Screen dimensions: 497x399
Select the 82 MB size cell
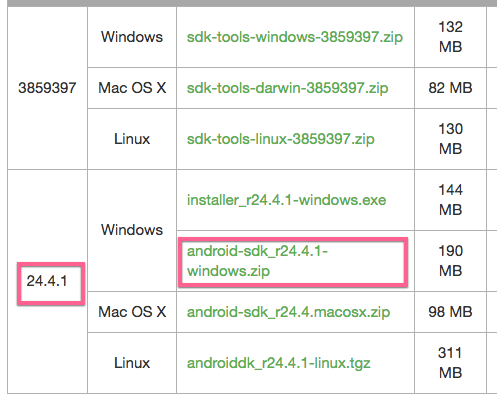[450, 88]
